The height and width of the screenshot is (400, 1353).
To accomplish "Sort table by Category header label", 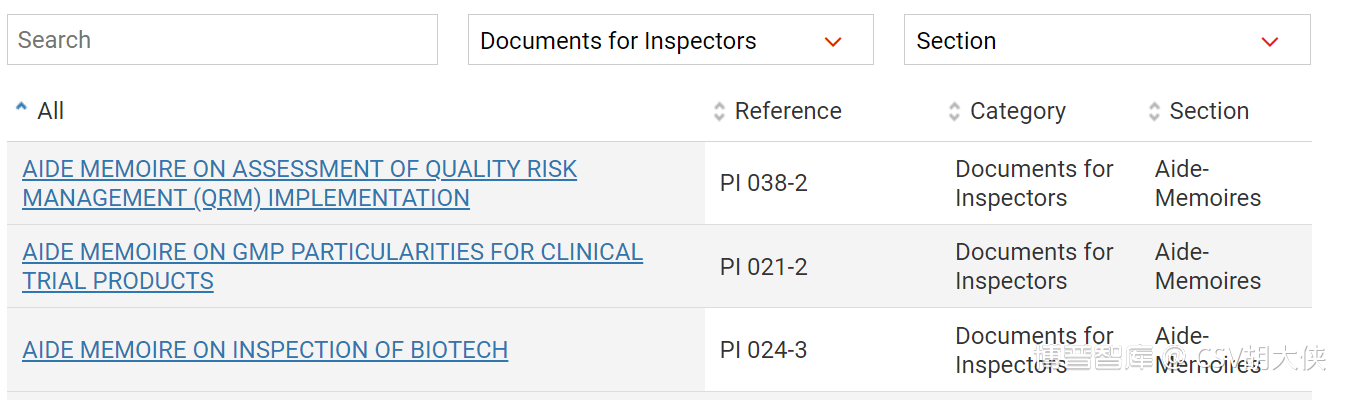I will [x=1018, y=111].
